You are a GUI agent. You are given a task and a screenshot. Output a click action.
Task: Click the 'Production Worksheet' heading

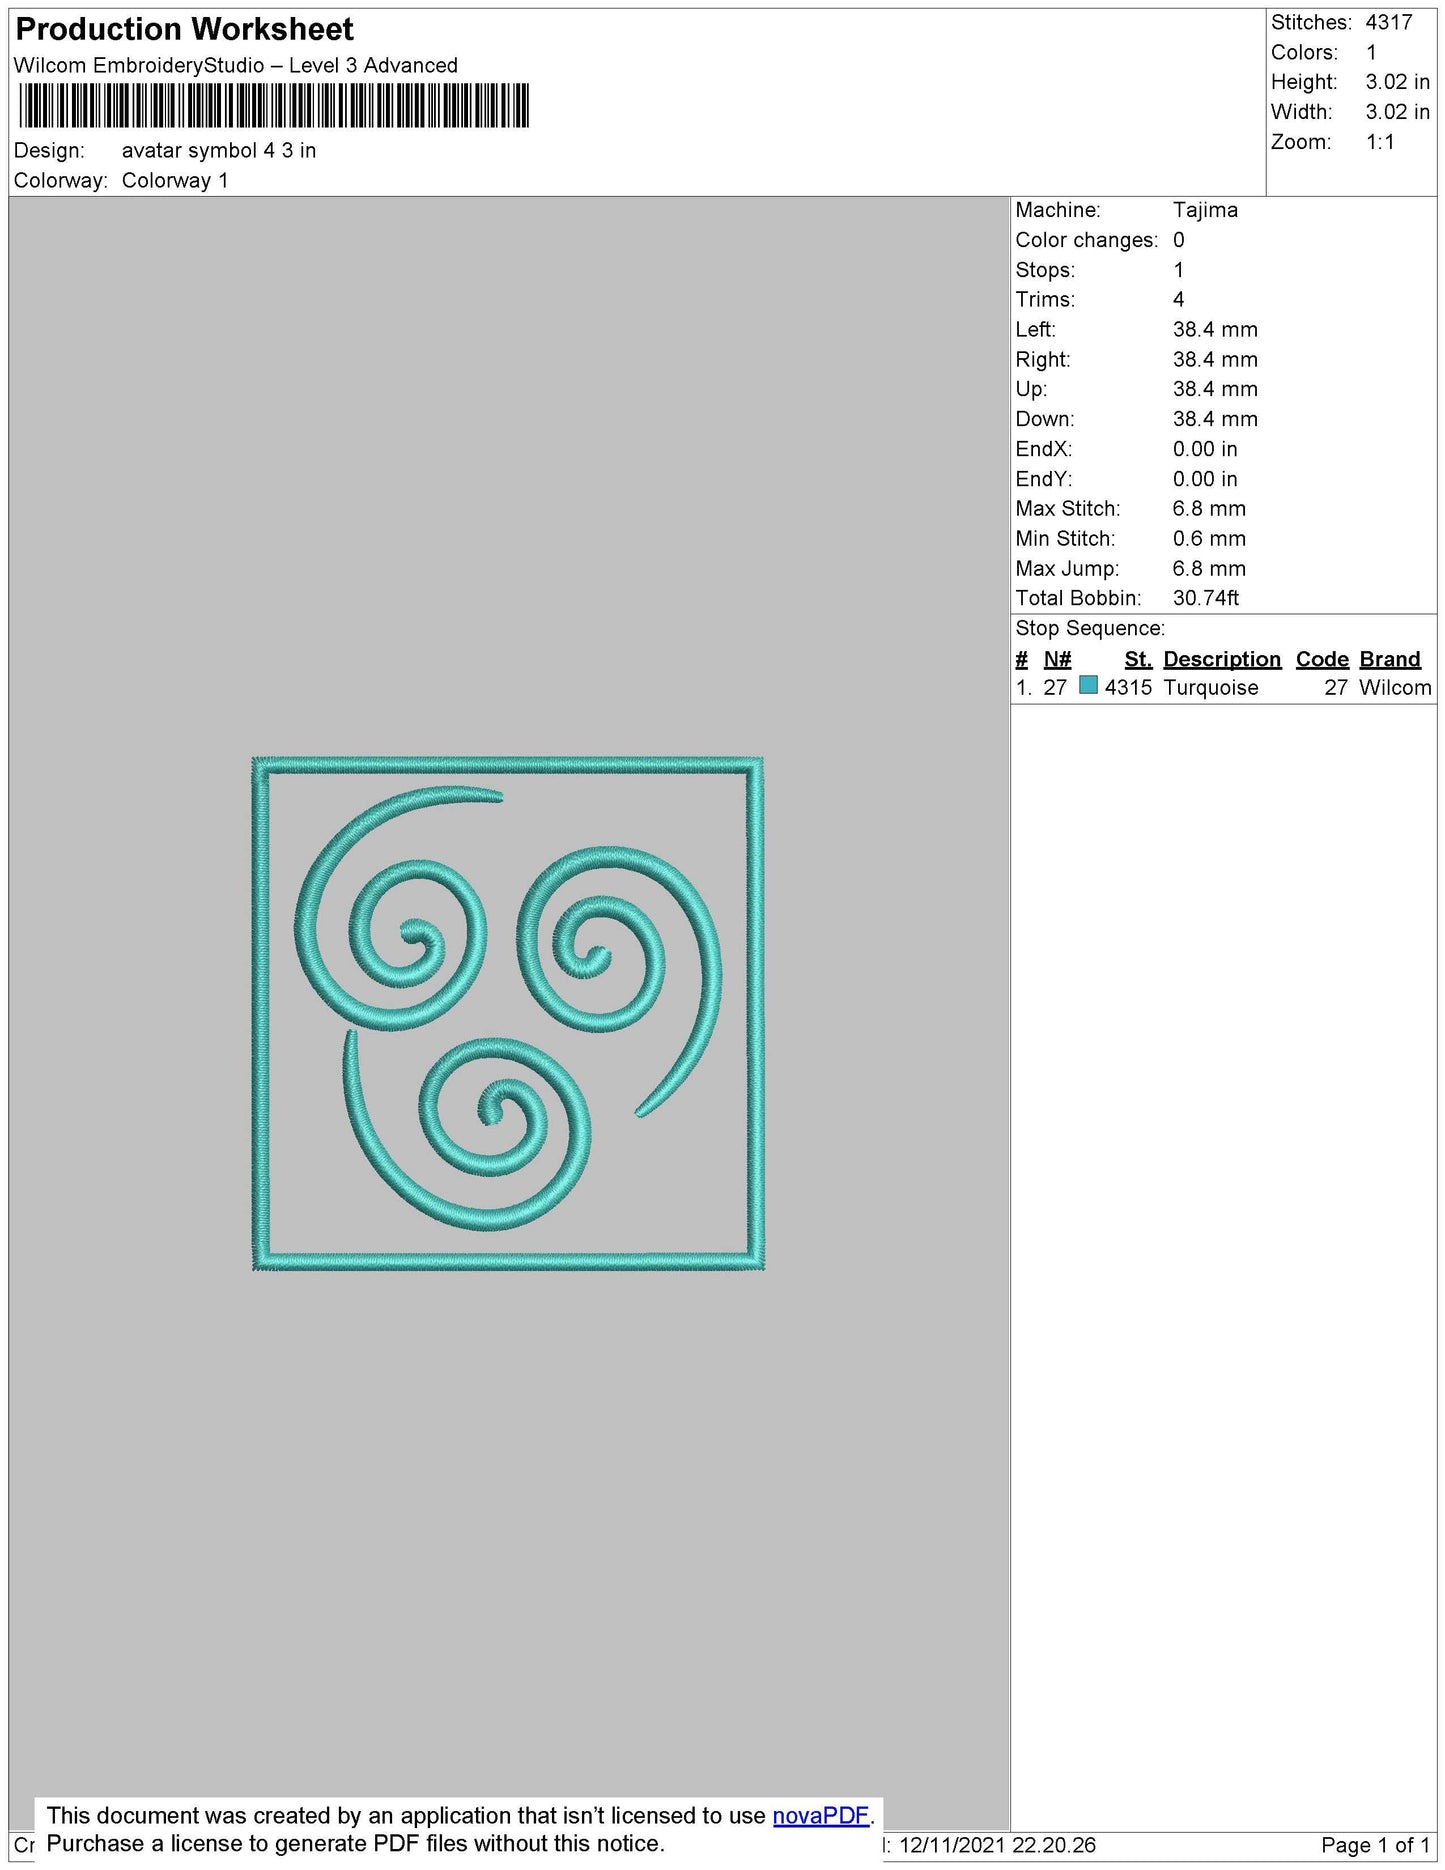click(185, 29)
